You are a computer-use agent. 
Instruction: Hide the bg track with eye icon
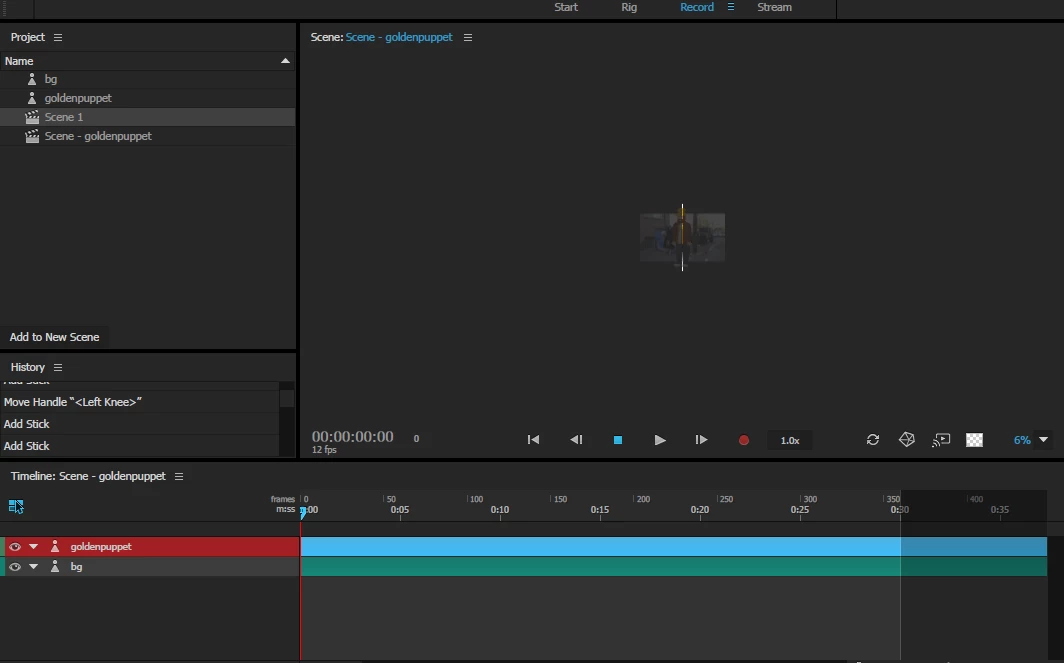14,567
